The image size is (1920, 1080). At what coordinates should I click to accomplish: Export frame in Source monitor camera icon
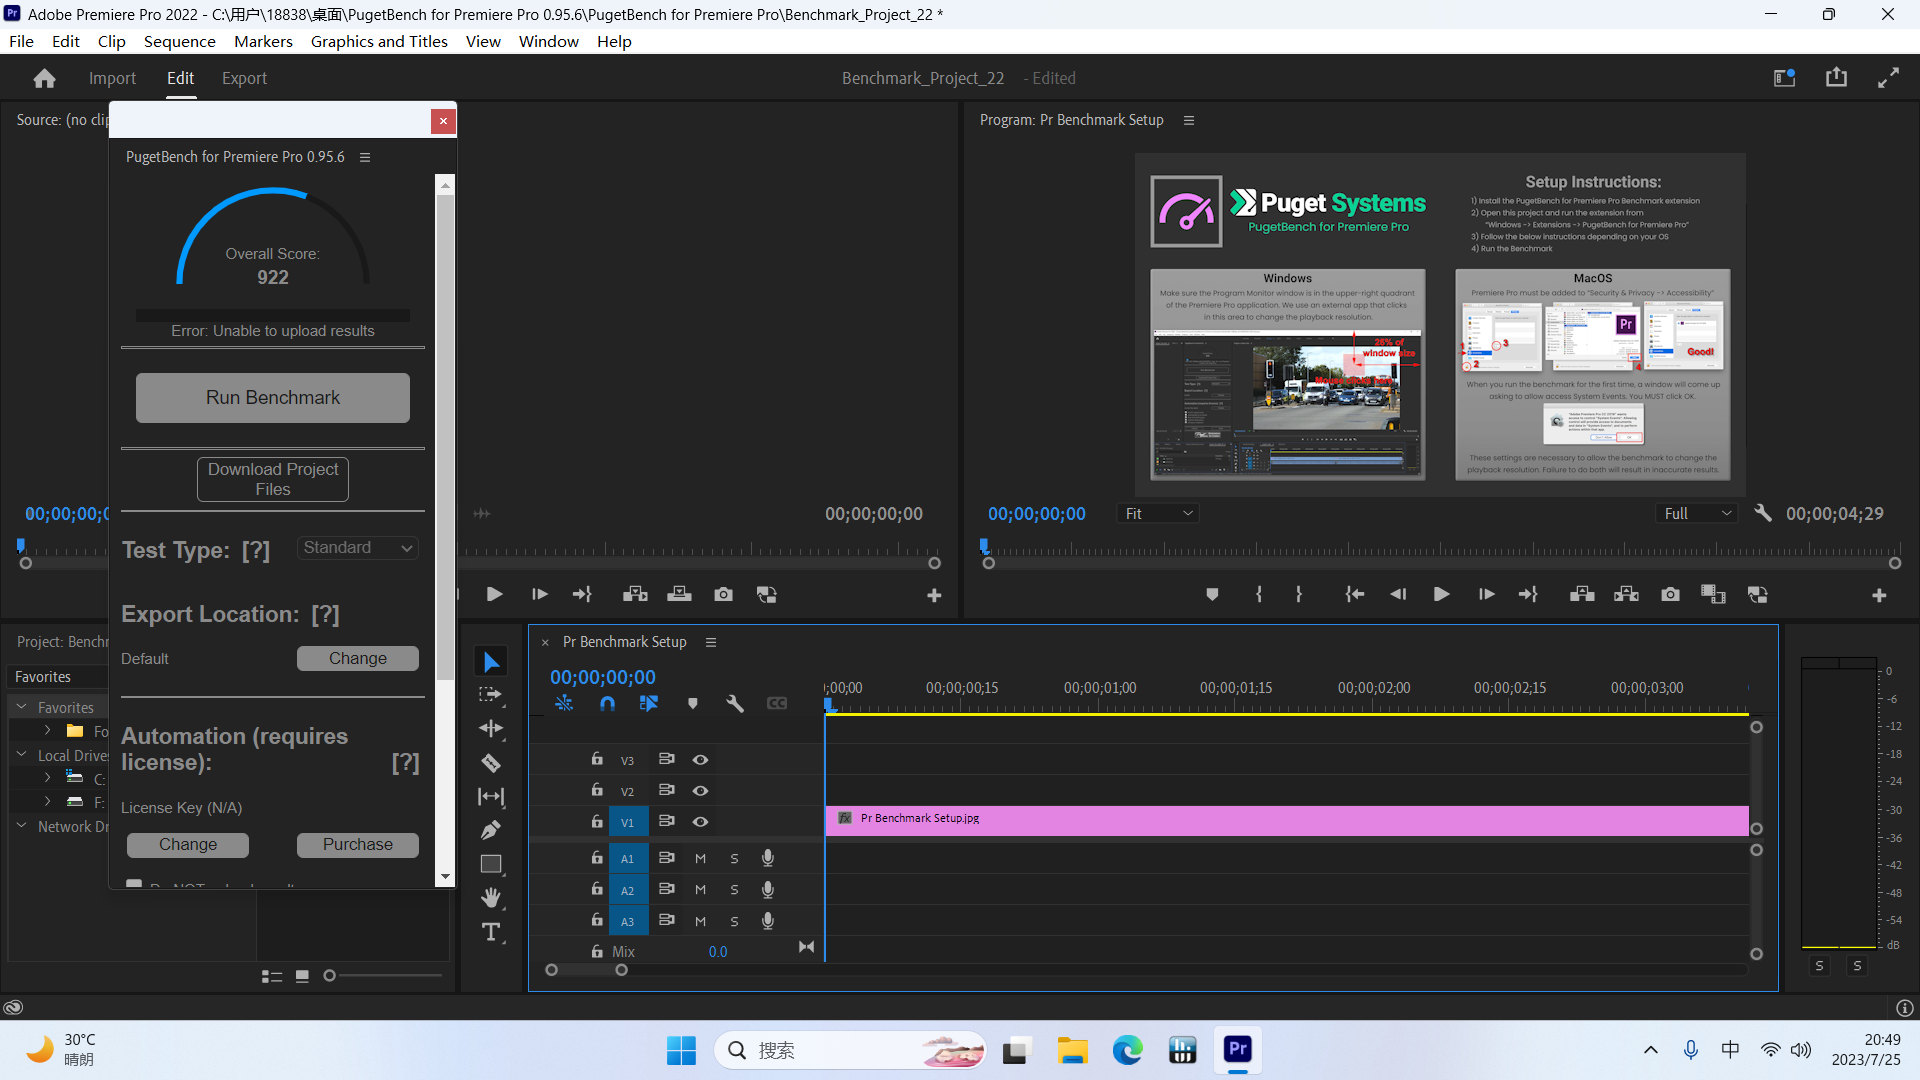coord(723,595)
